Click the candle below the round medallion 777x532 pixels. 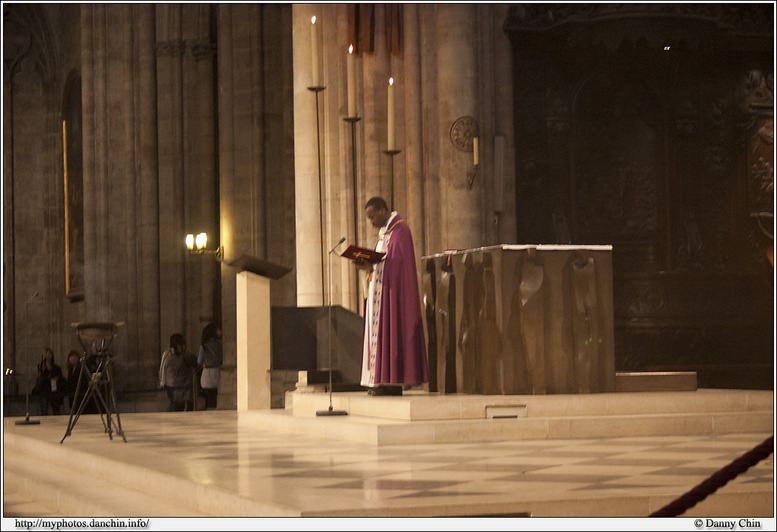[x=475, y=152]
